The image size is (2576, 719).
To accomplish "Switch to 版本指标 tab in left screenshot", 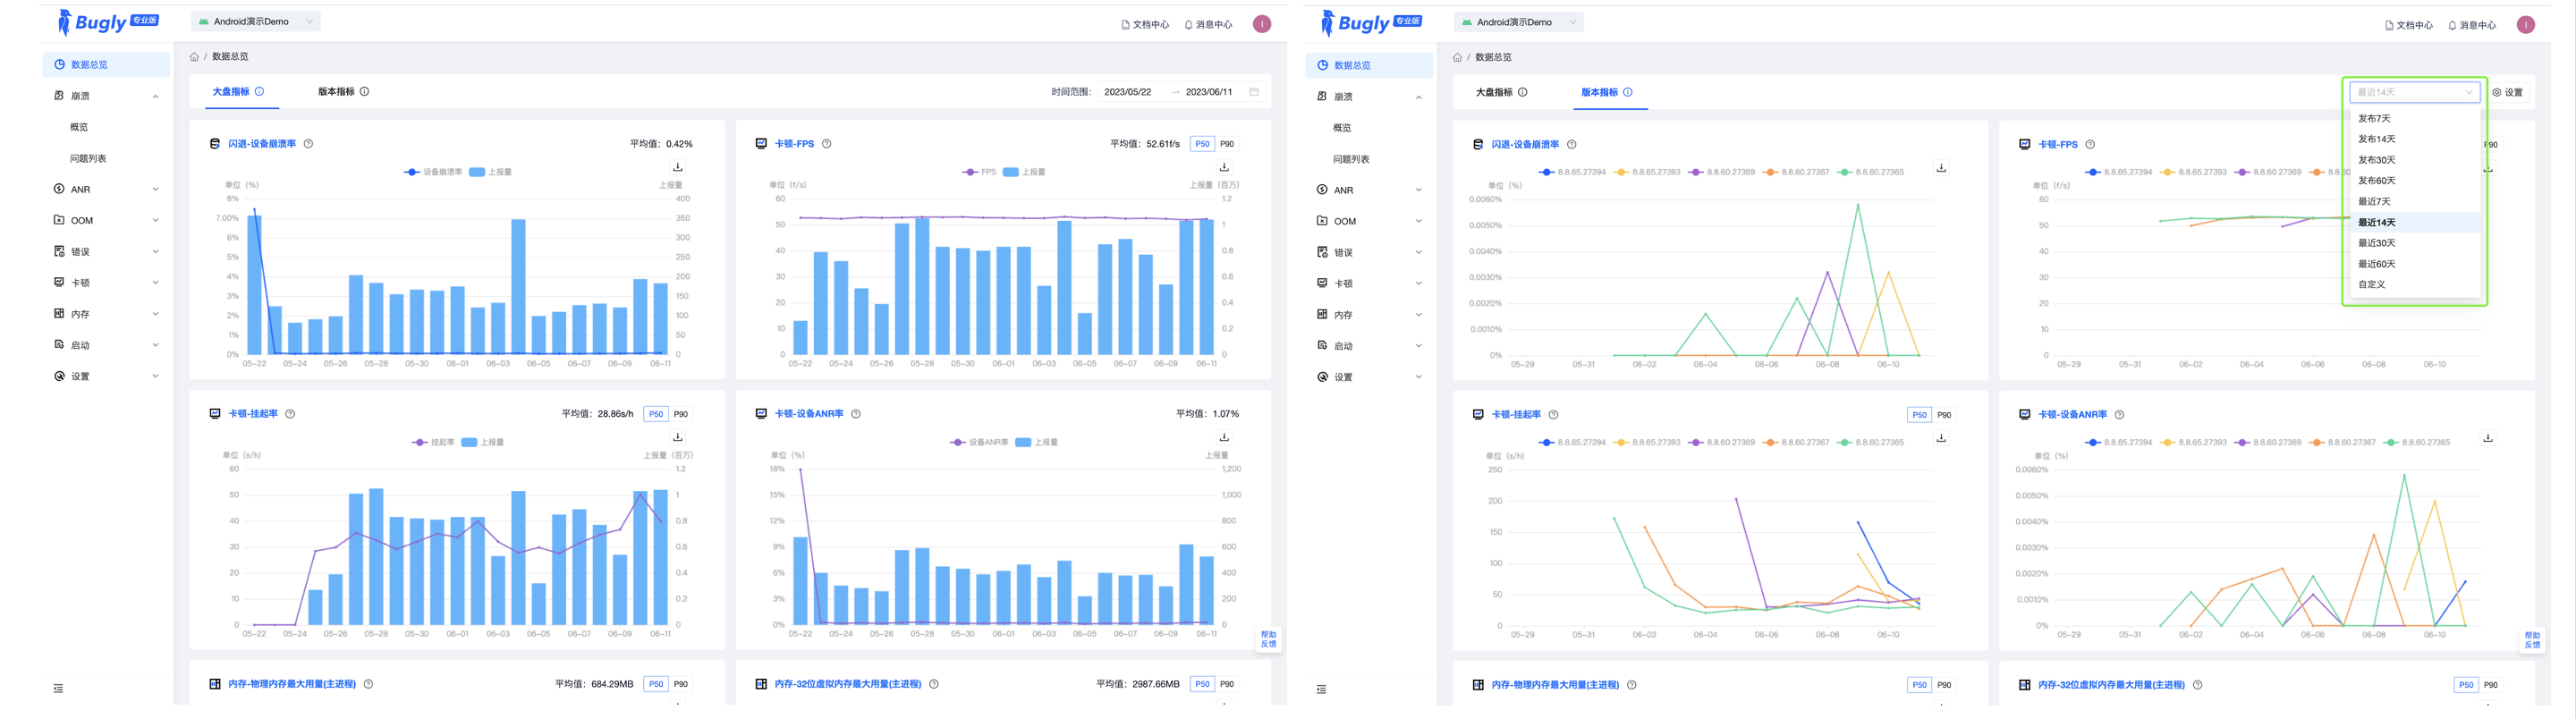I will tap(336, 91).
